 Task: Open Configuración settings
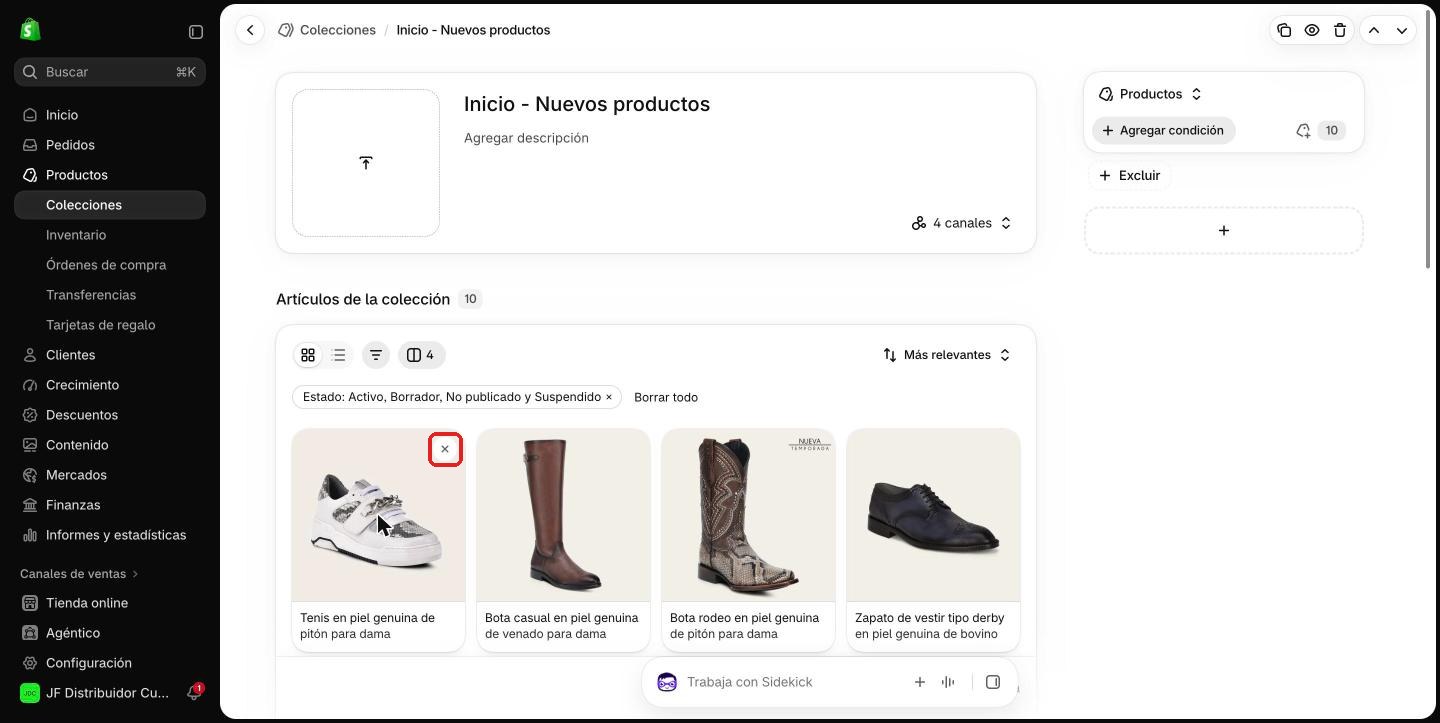click(x=110, y=663)
